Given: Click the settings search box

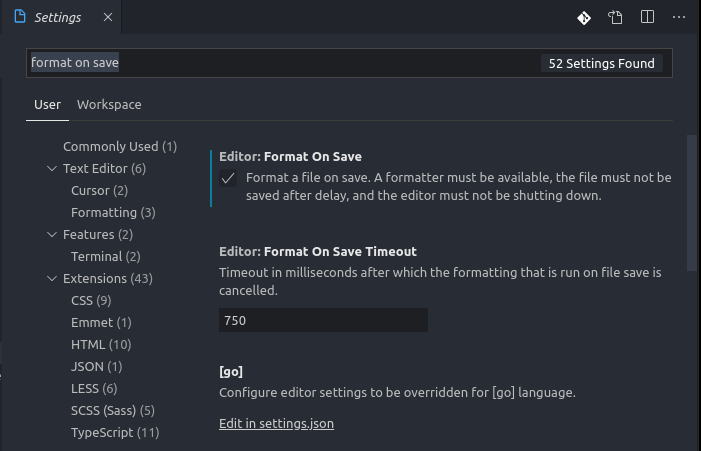Looking at the screenshot, I should (x=280, y=63).
